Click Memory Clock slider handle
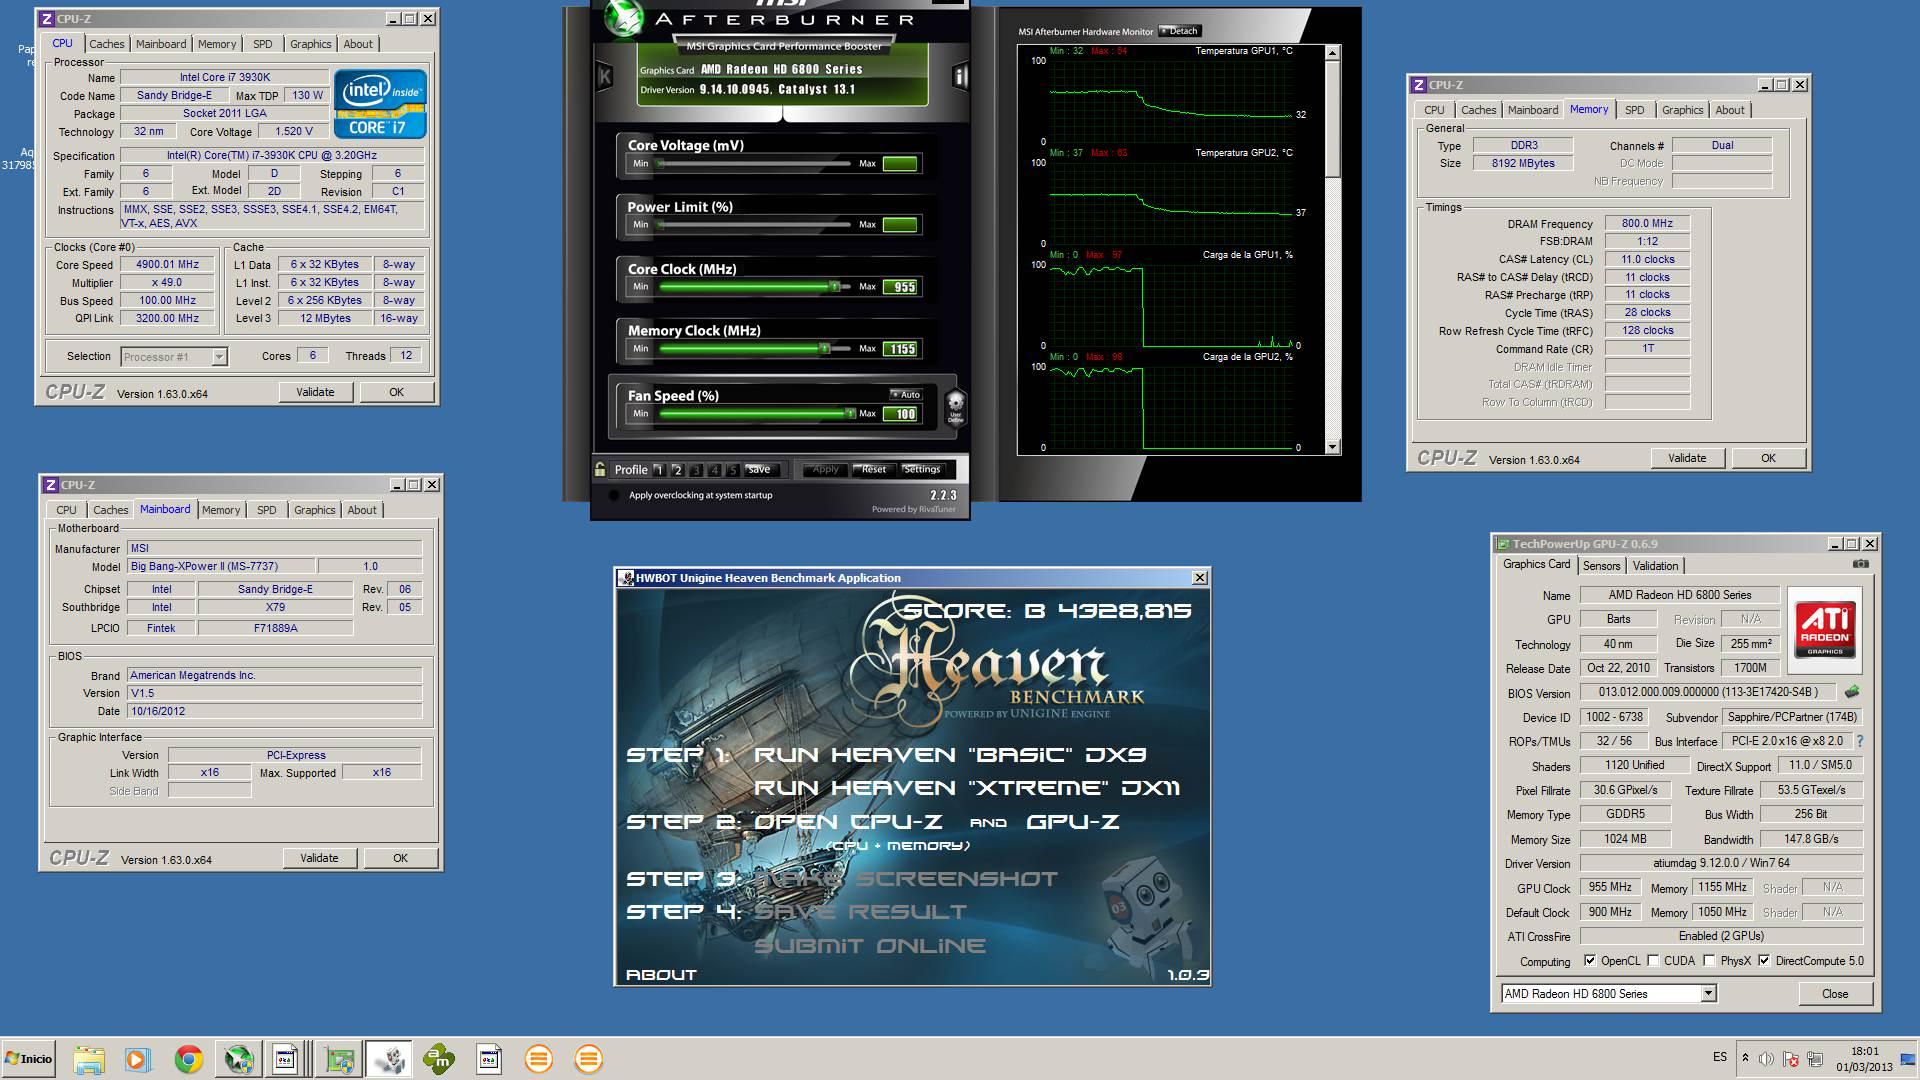1920x1080 pixels. [825, 349]
